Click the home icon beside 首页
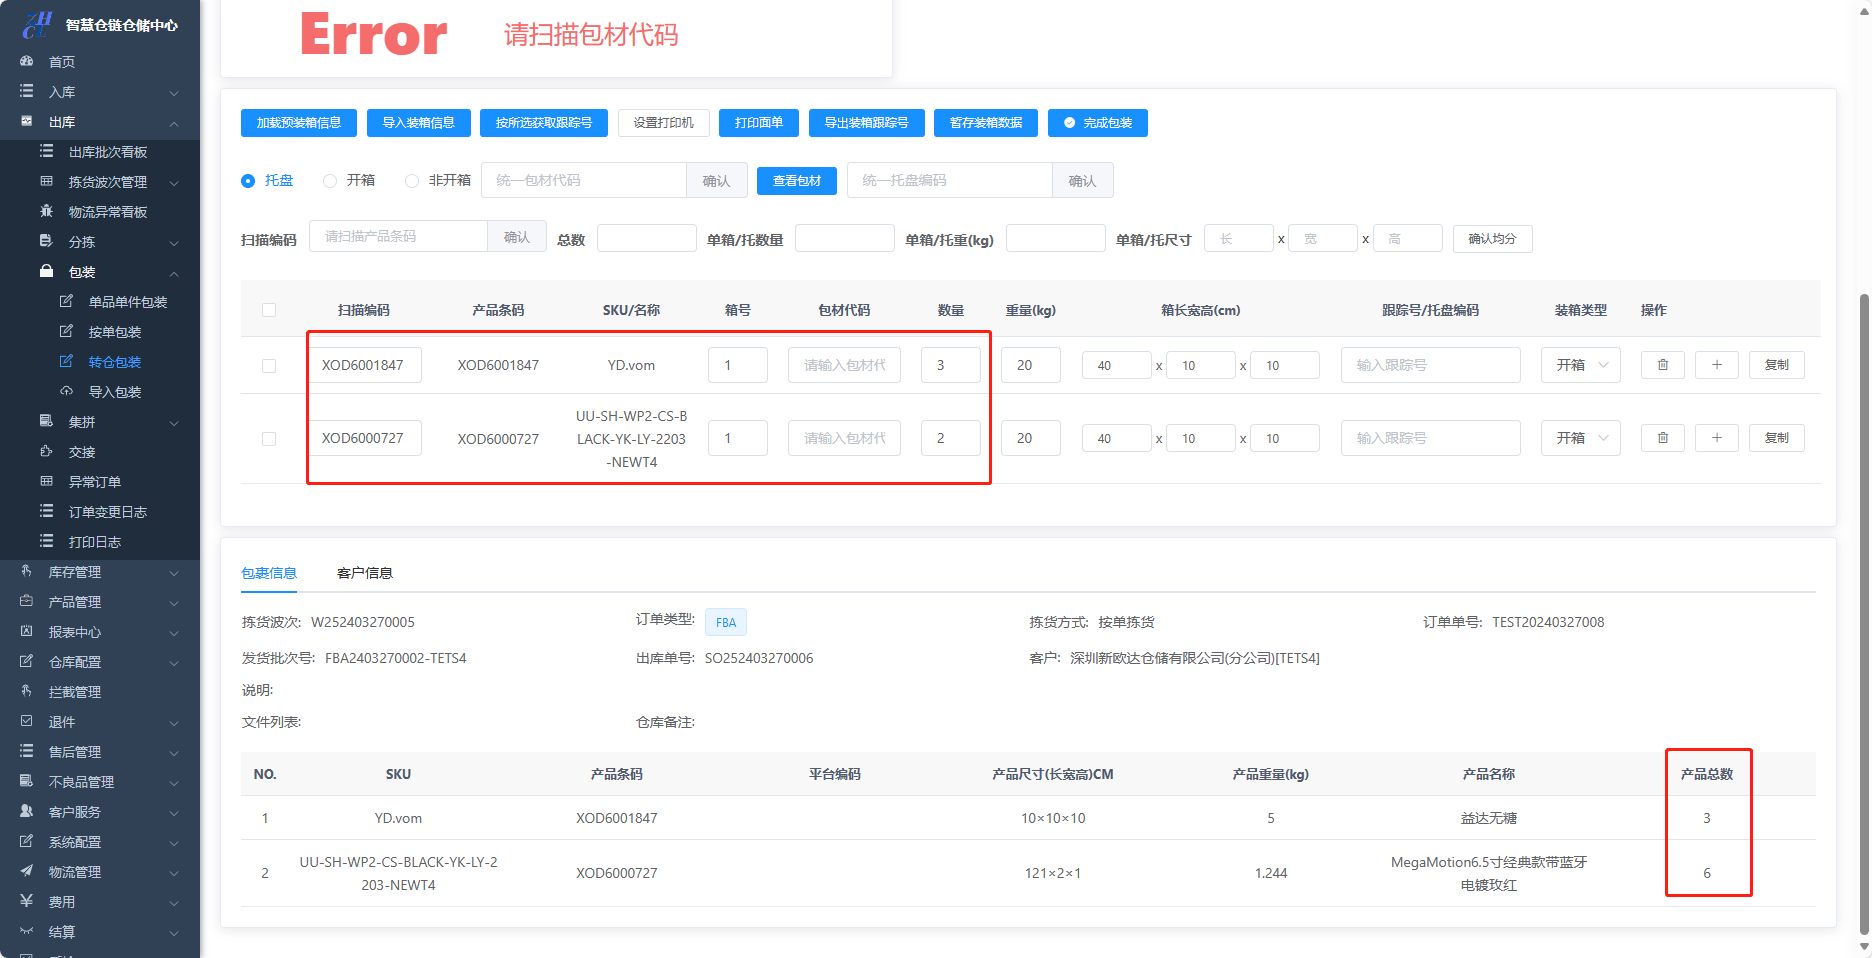 click(27, 62)
